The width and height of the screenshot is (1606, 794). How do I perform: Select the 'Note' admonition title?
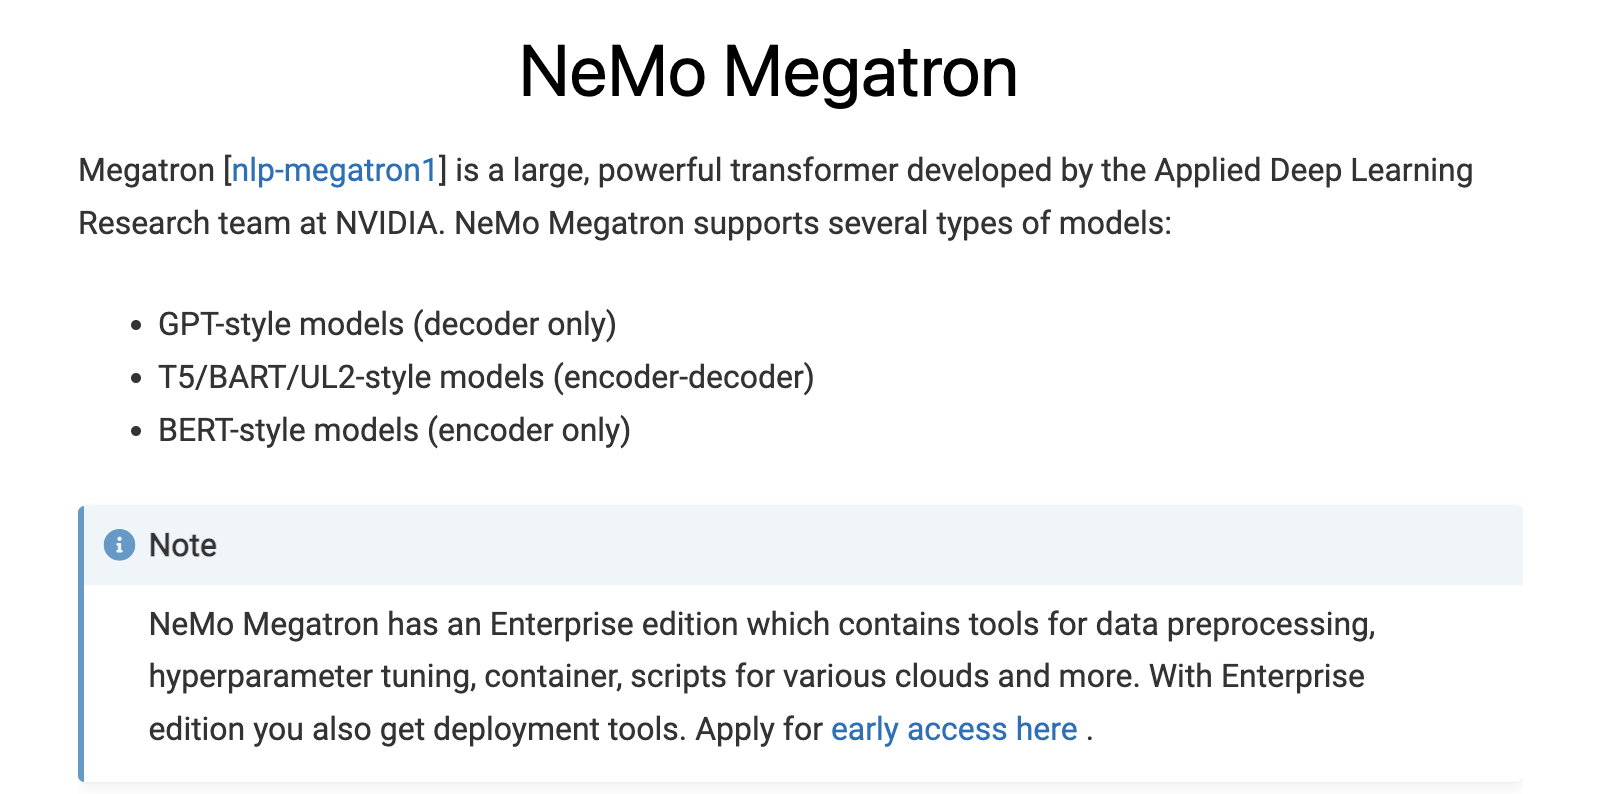click(183, 545)
